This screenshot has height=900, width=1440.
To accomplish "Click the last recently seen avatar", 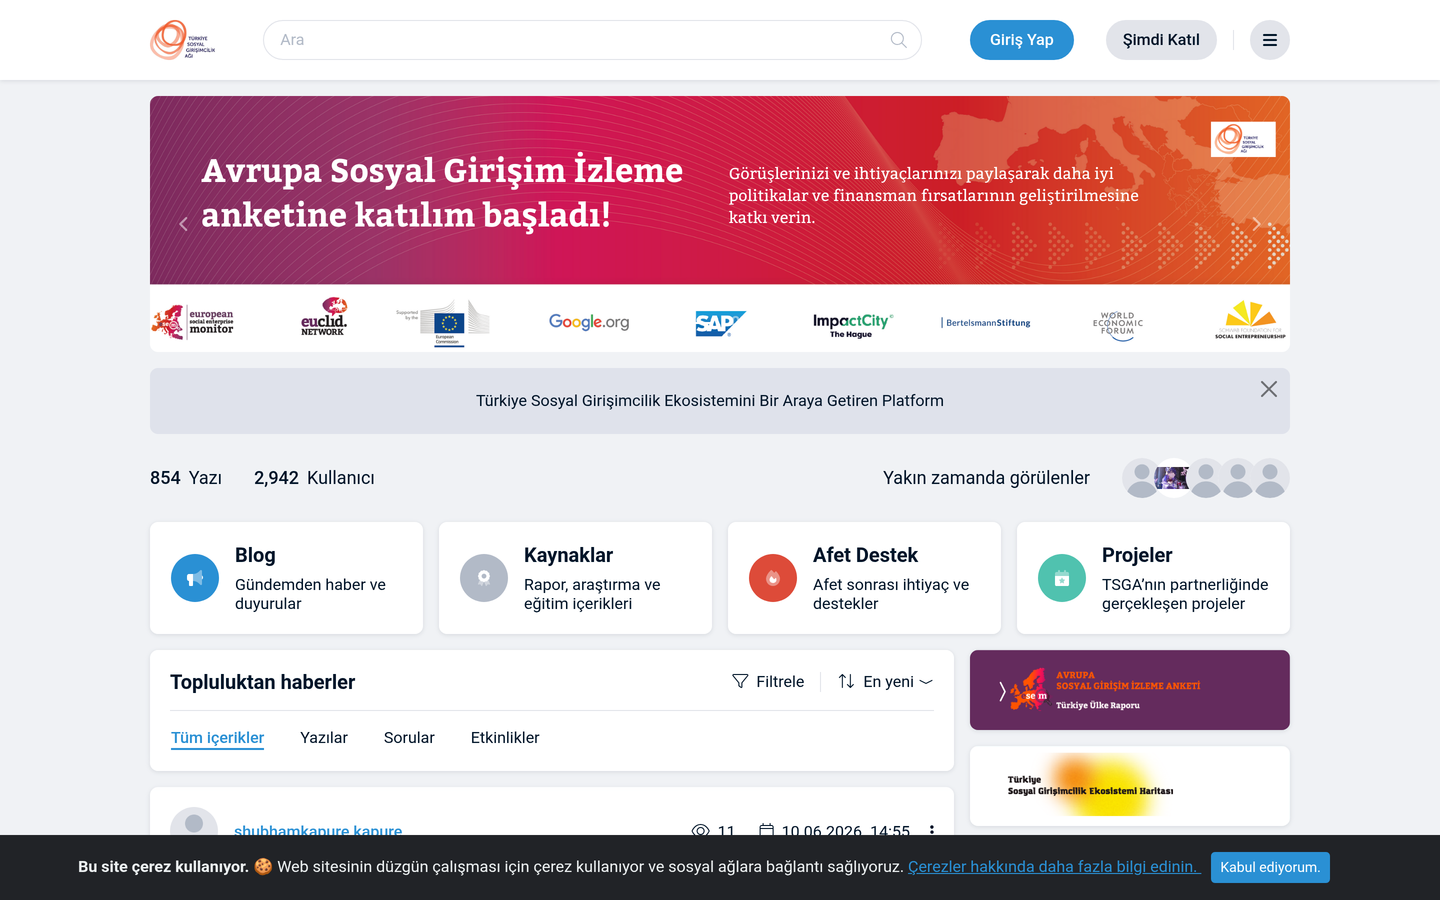I will 1270,478.
